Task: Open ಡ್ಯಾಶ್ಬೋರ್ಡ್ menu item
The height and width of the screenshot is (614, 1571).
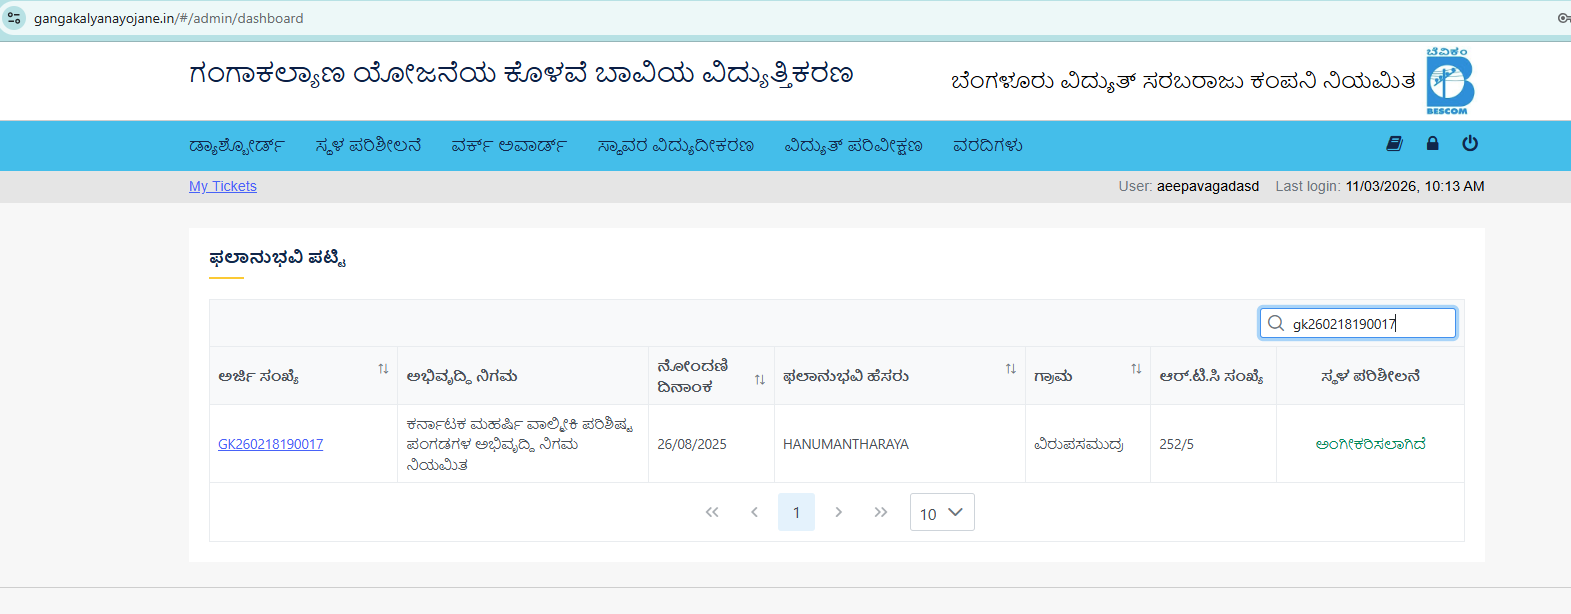Action: pyautogui.click(x=237, y=146)
